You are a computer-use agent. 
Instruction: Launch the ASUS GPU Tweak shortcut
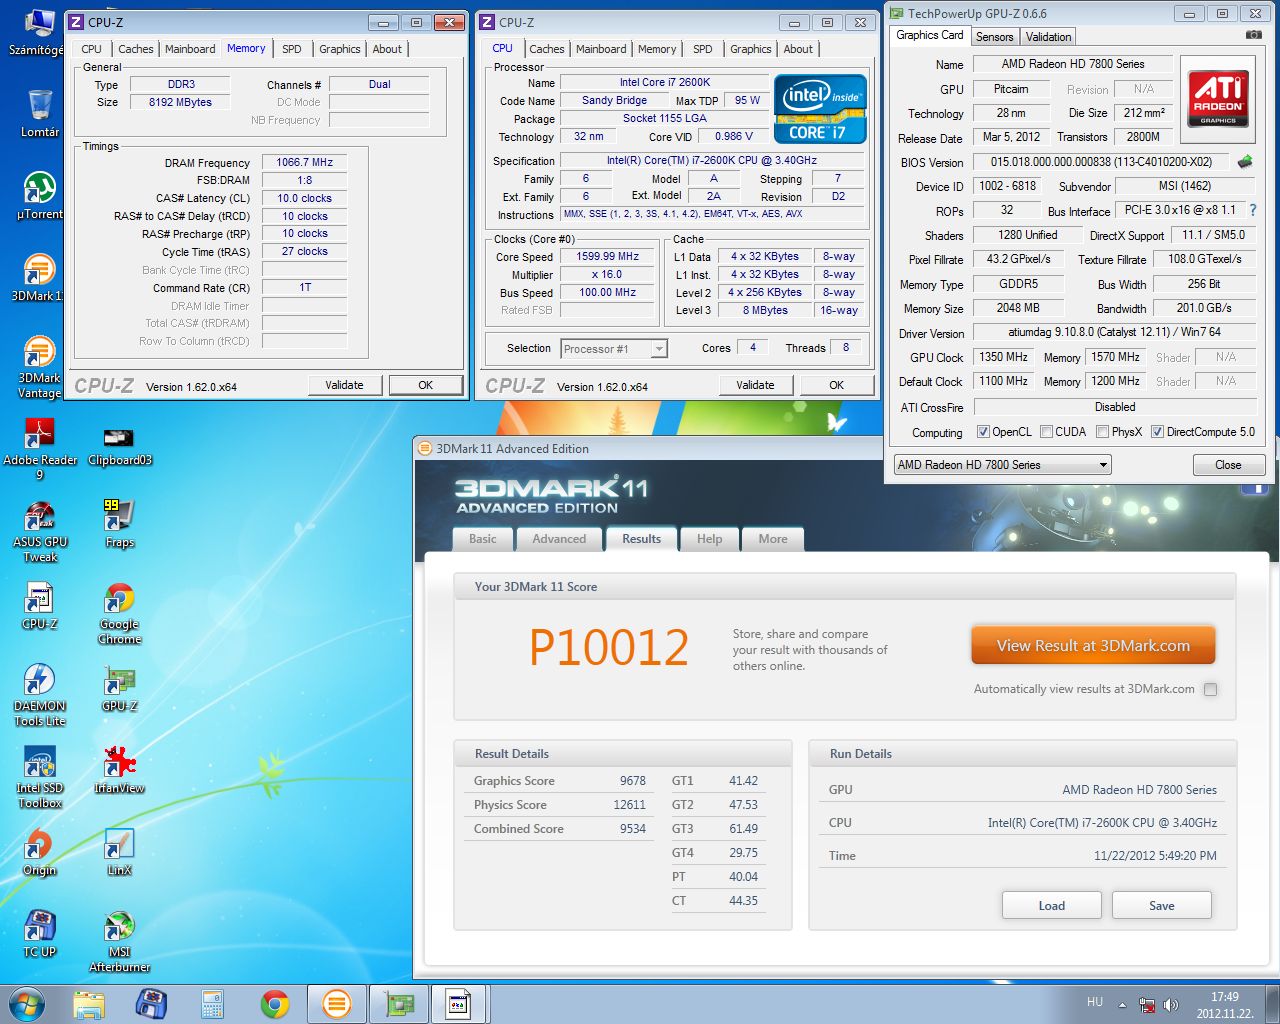[x=40, y=530]
